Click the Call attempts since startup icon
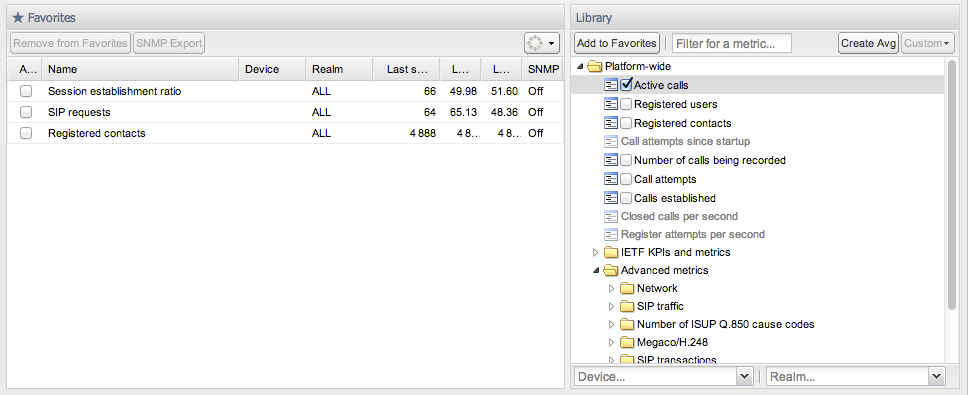 (x=611, y=141)
